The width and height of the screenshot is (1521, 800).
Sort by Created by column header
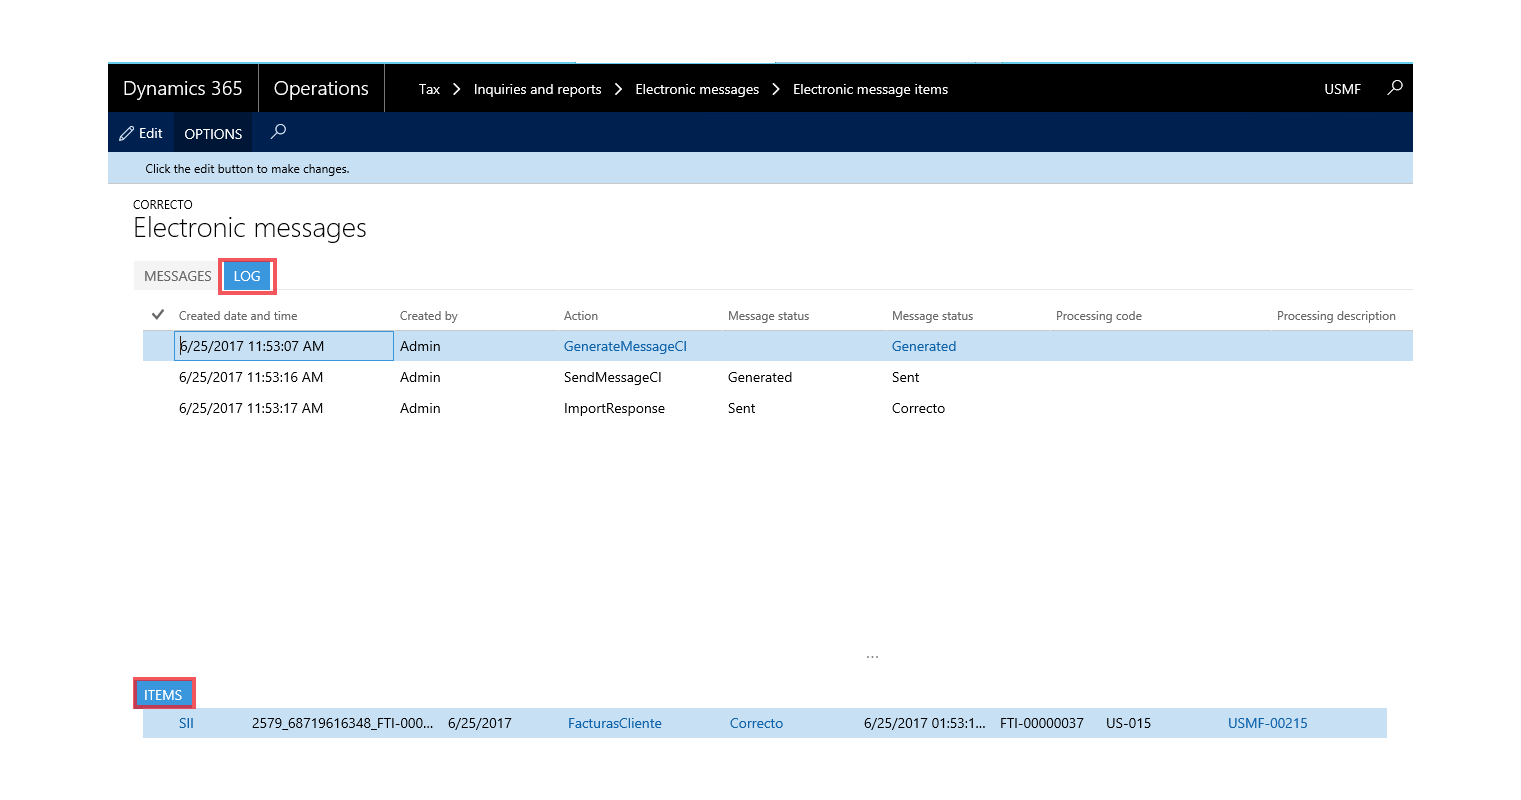click(429, 316)
